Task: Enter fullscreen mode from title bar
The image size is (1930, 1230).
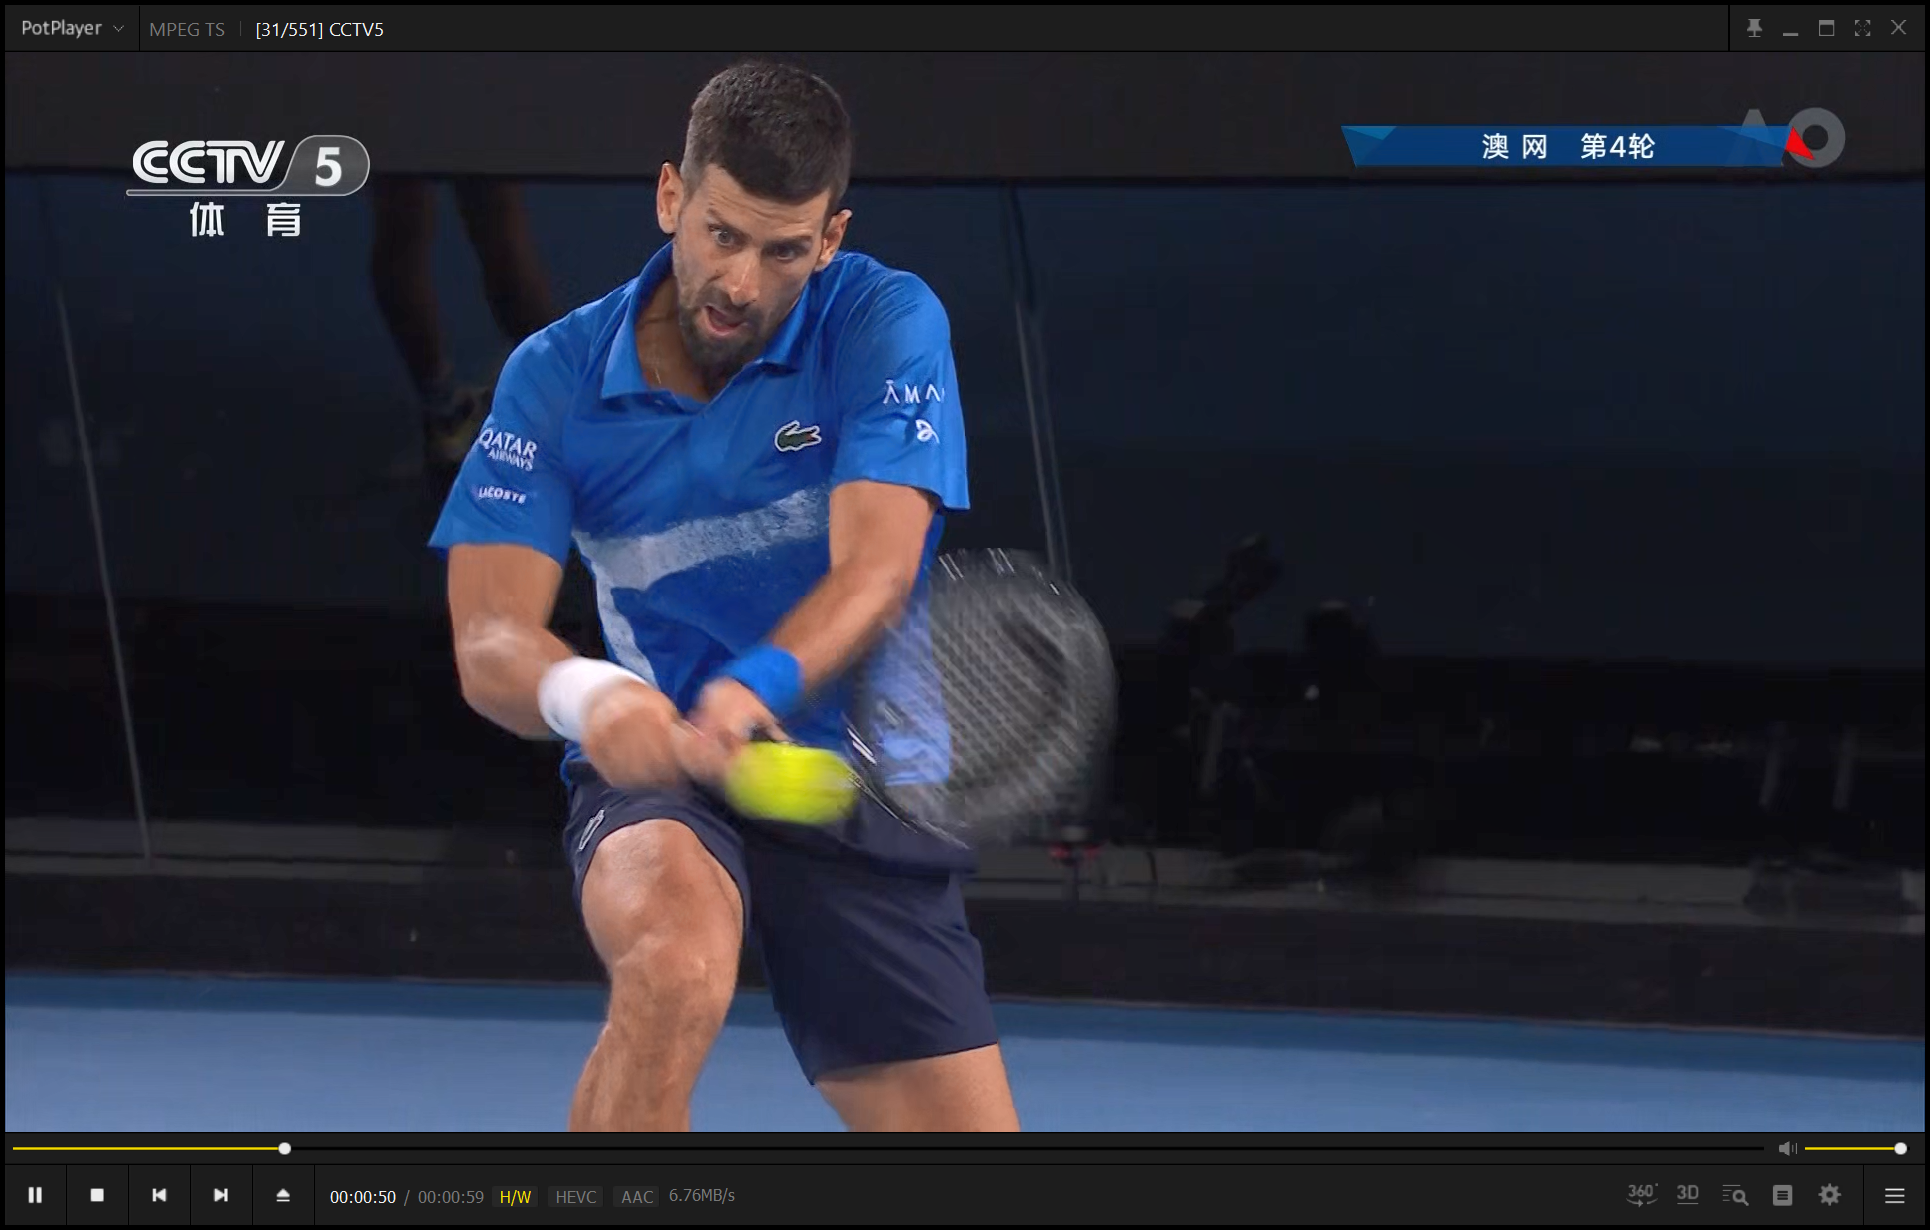Action: click(1862, 28)
